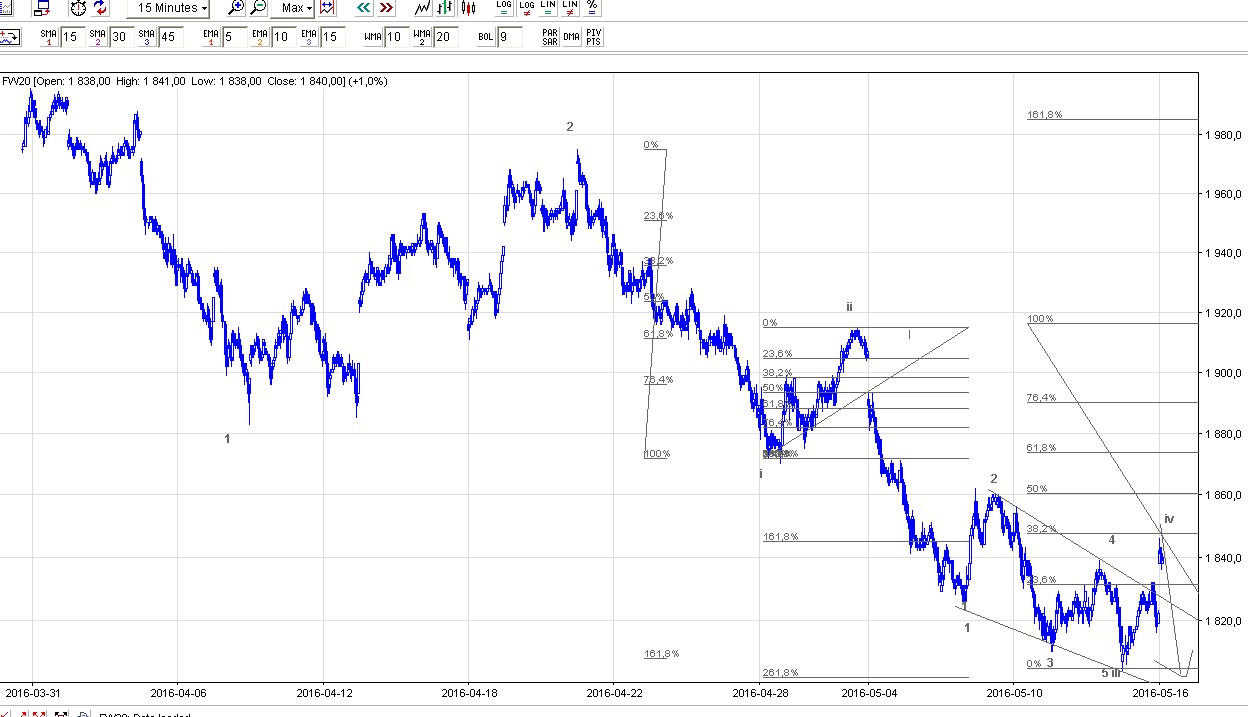
Task: Click the EMA 1 period field showing 5
Action: pos(234,37)
